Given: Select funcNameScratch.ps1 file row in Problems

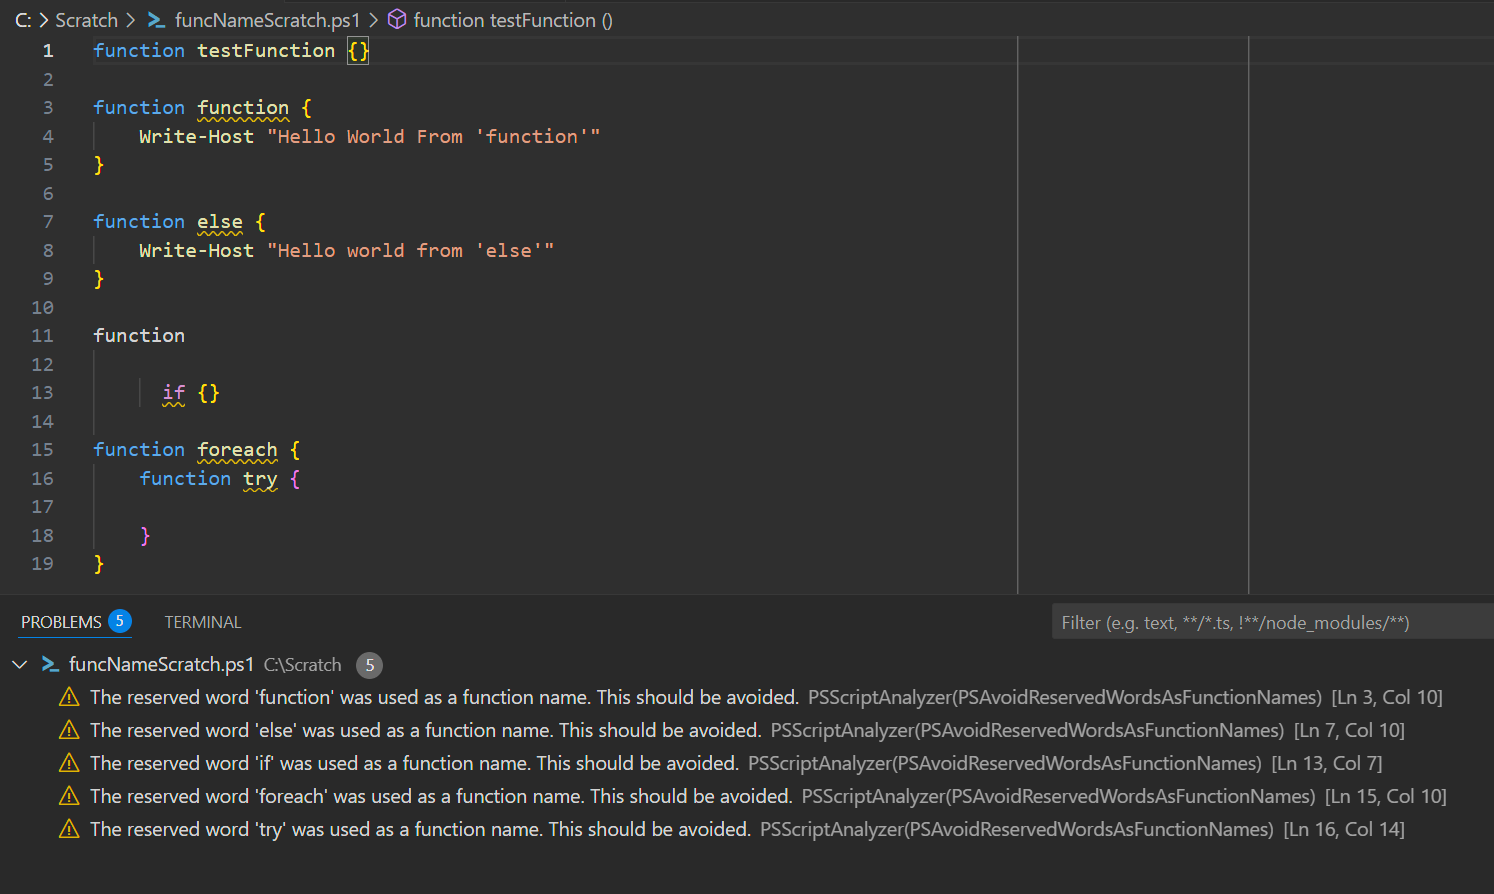Looking at the screenshot, I should pyautogui.click(x=747, y=664).
